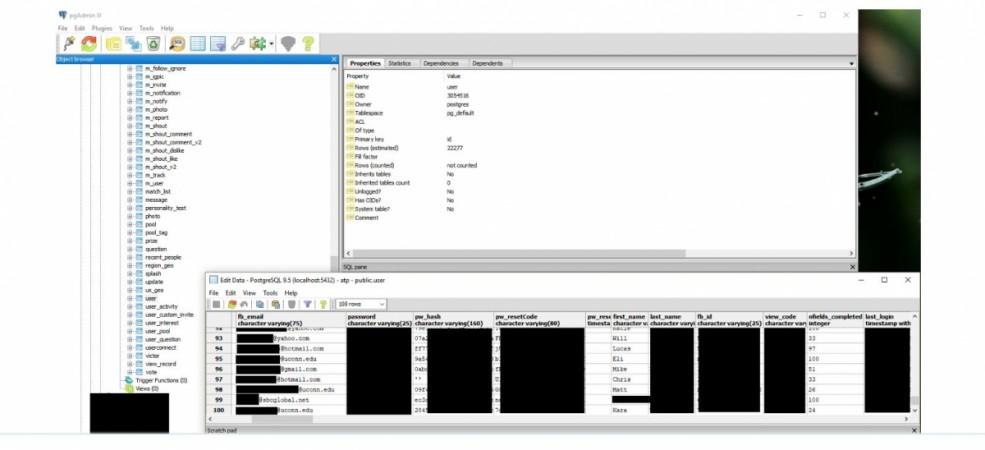Switch to the Dependencies tab
Screen dimensions: 985x450
440,63
